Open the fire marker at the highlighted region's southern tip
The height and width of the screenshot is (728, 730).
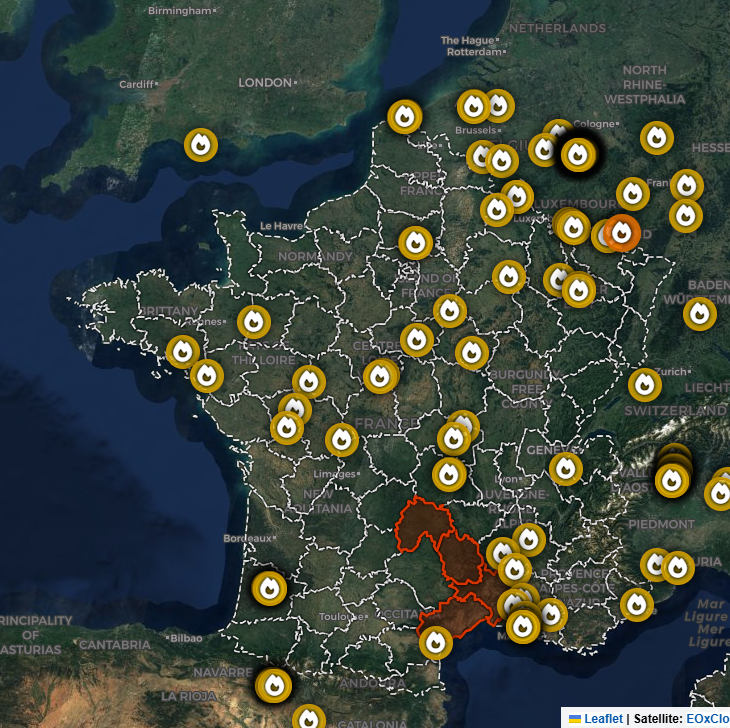(x=436, y=643)
